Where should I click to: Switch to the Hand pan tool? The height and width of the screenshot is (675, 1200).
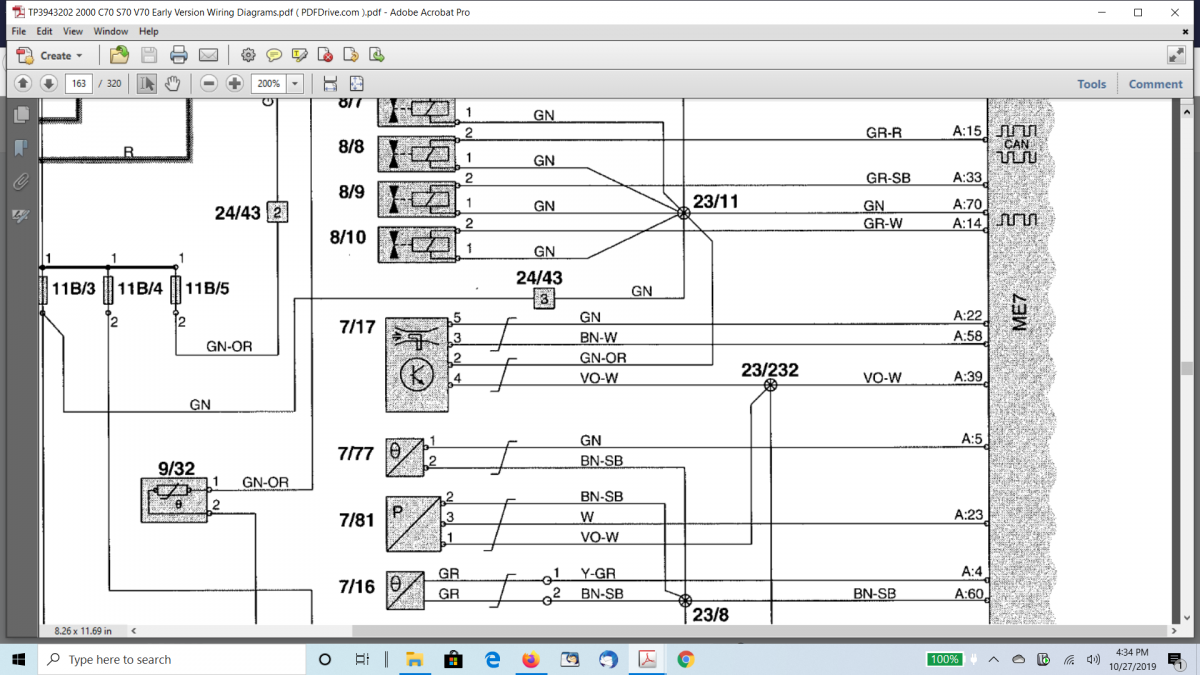pos(172,84)
